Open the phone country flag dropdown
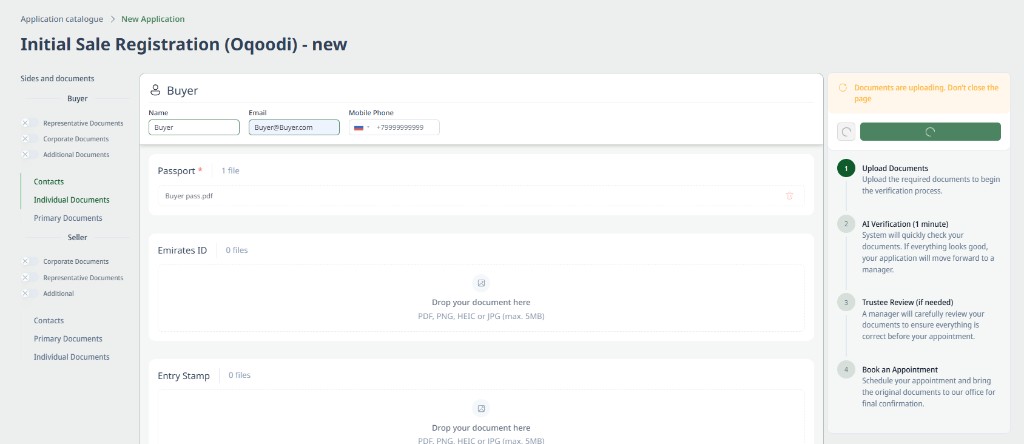The height and width of the screenshot is (444, 1024). click(361, 127)
